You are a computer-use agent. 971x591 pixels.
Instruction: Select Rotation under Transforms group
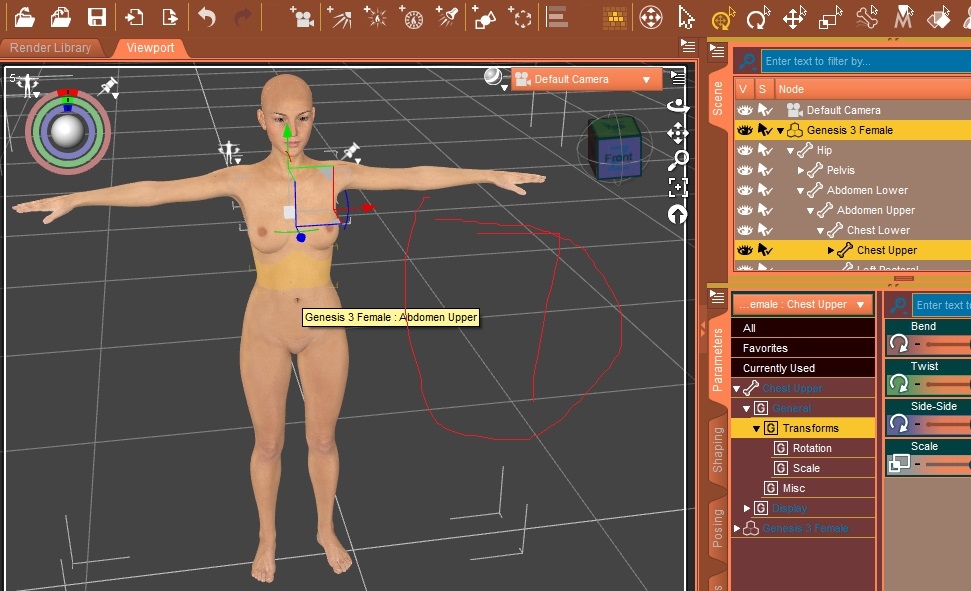811,448
